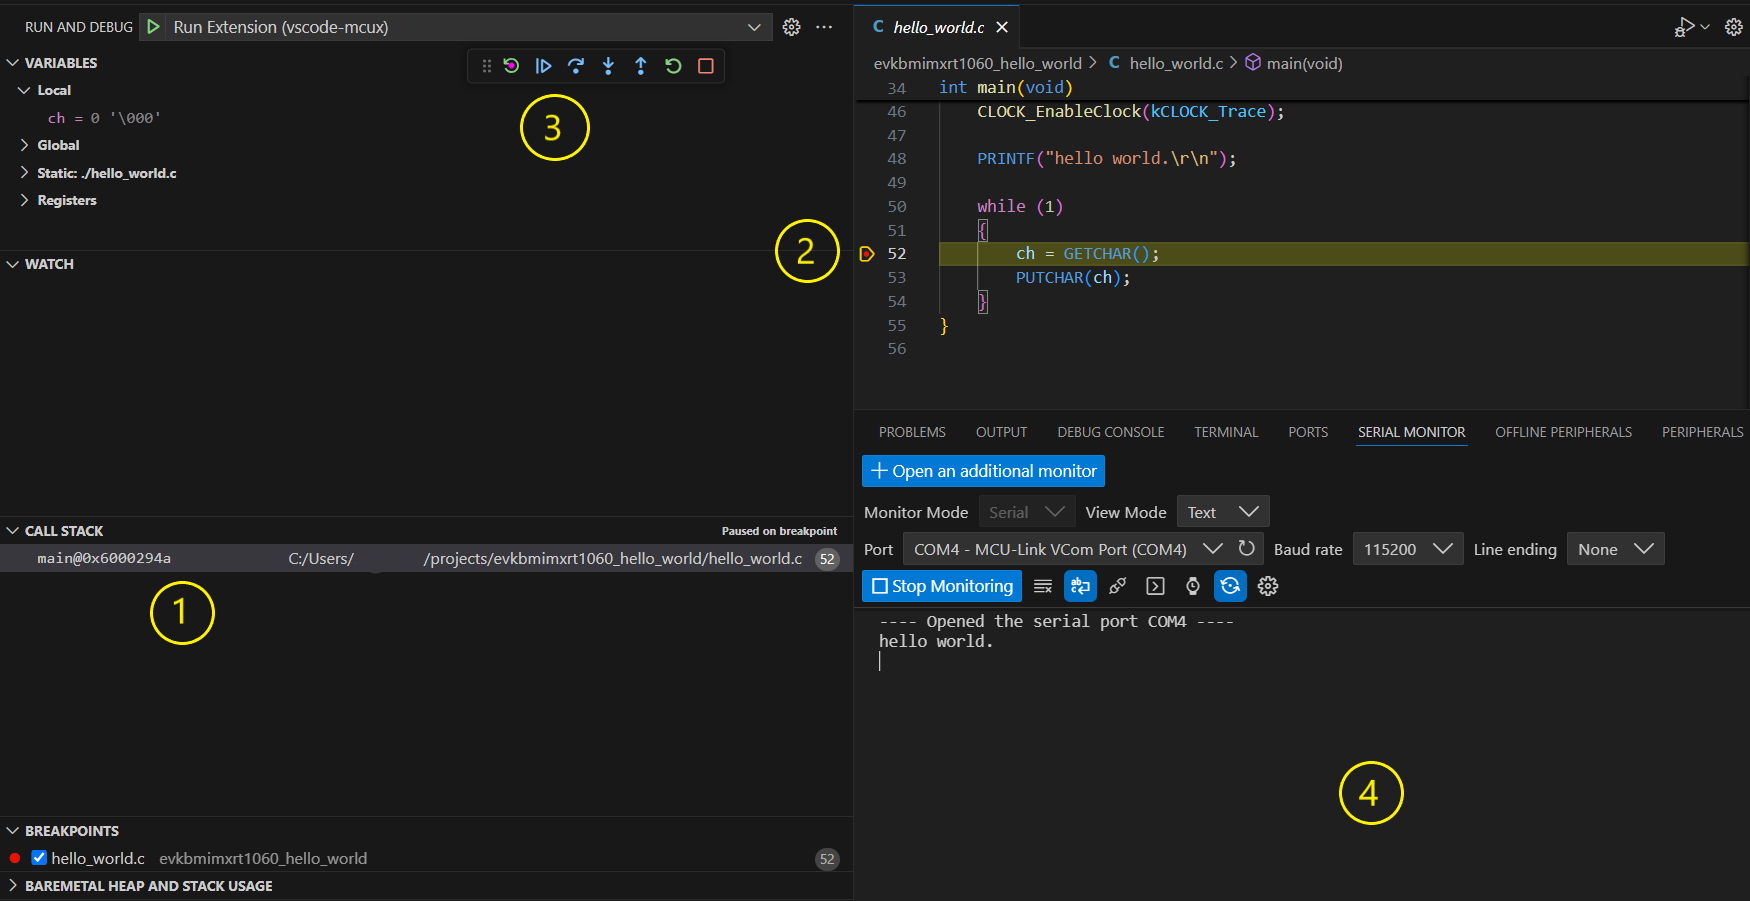Click the Continue debug icon
Viewport: 1750px width, 901px height.
544,66
